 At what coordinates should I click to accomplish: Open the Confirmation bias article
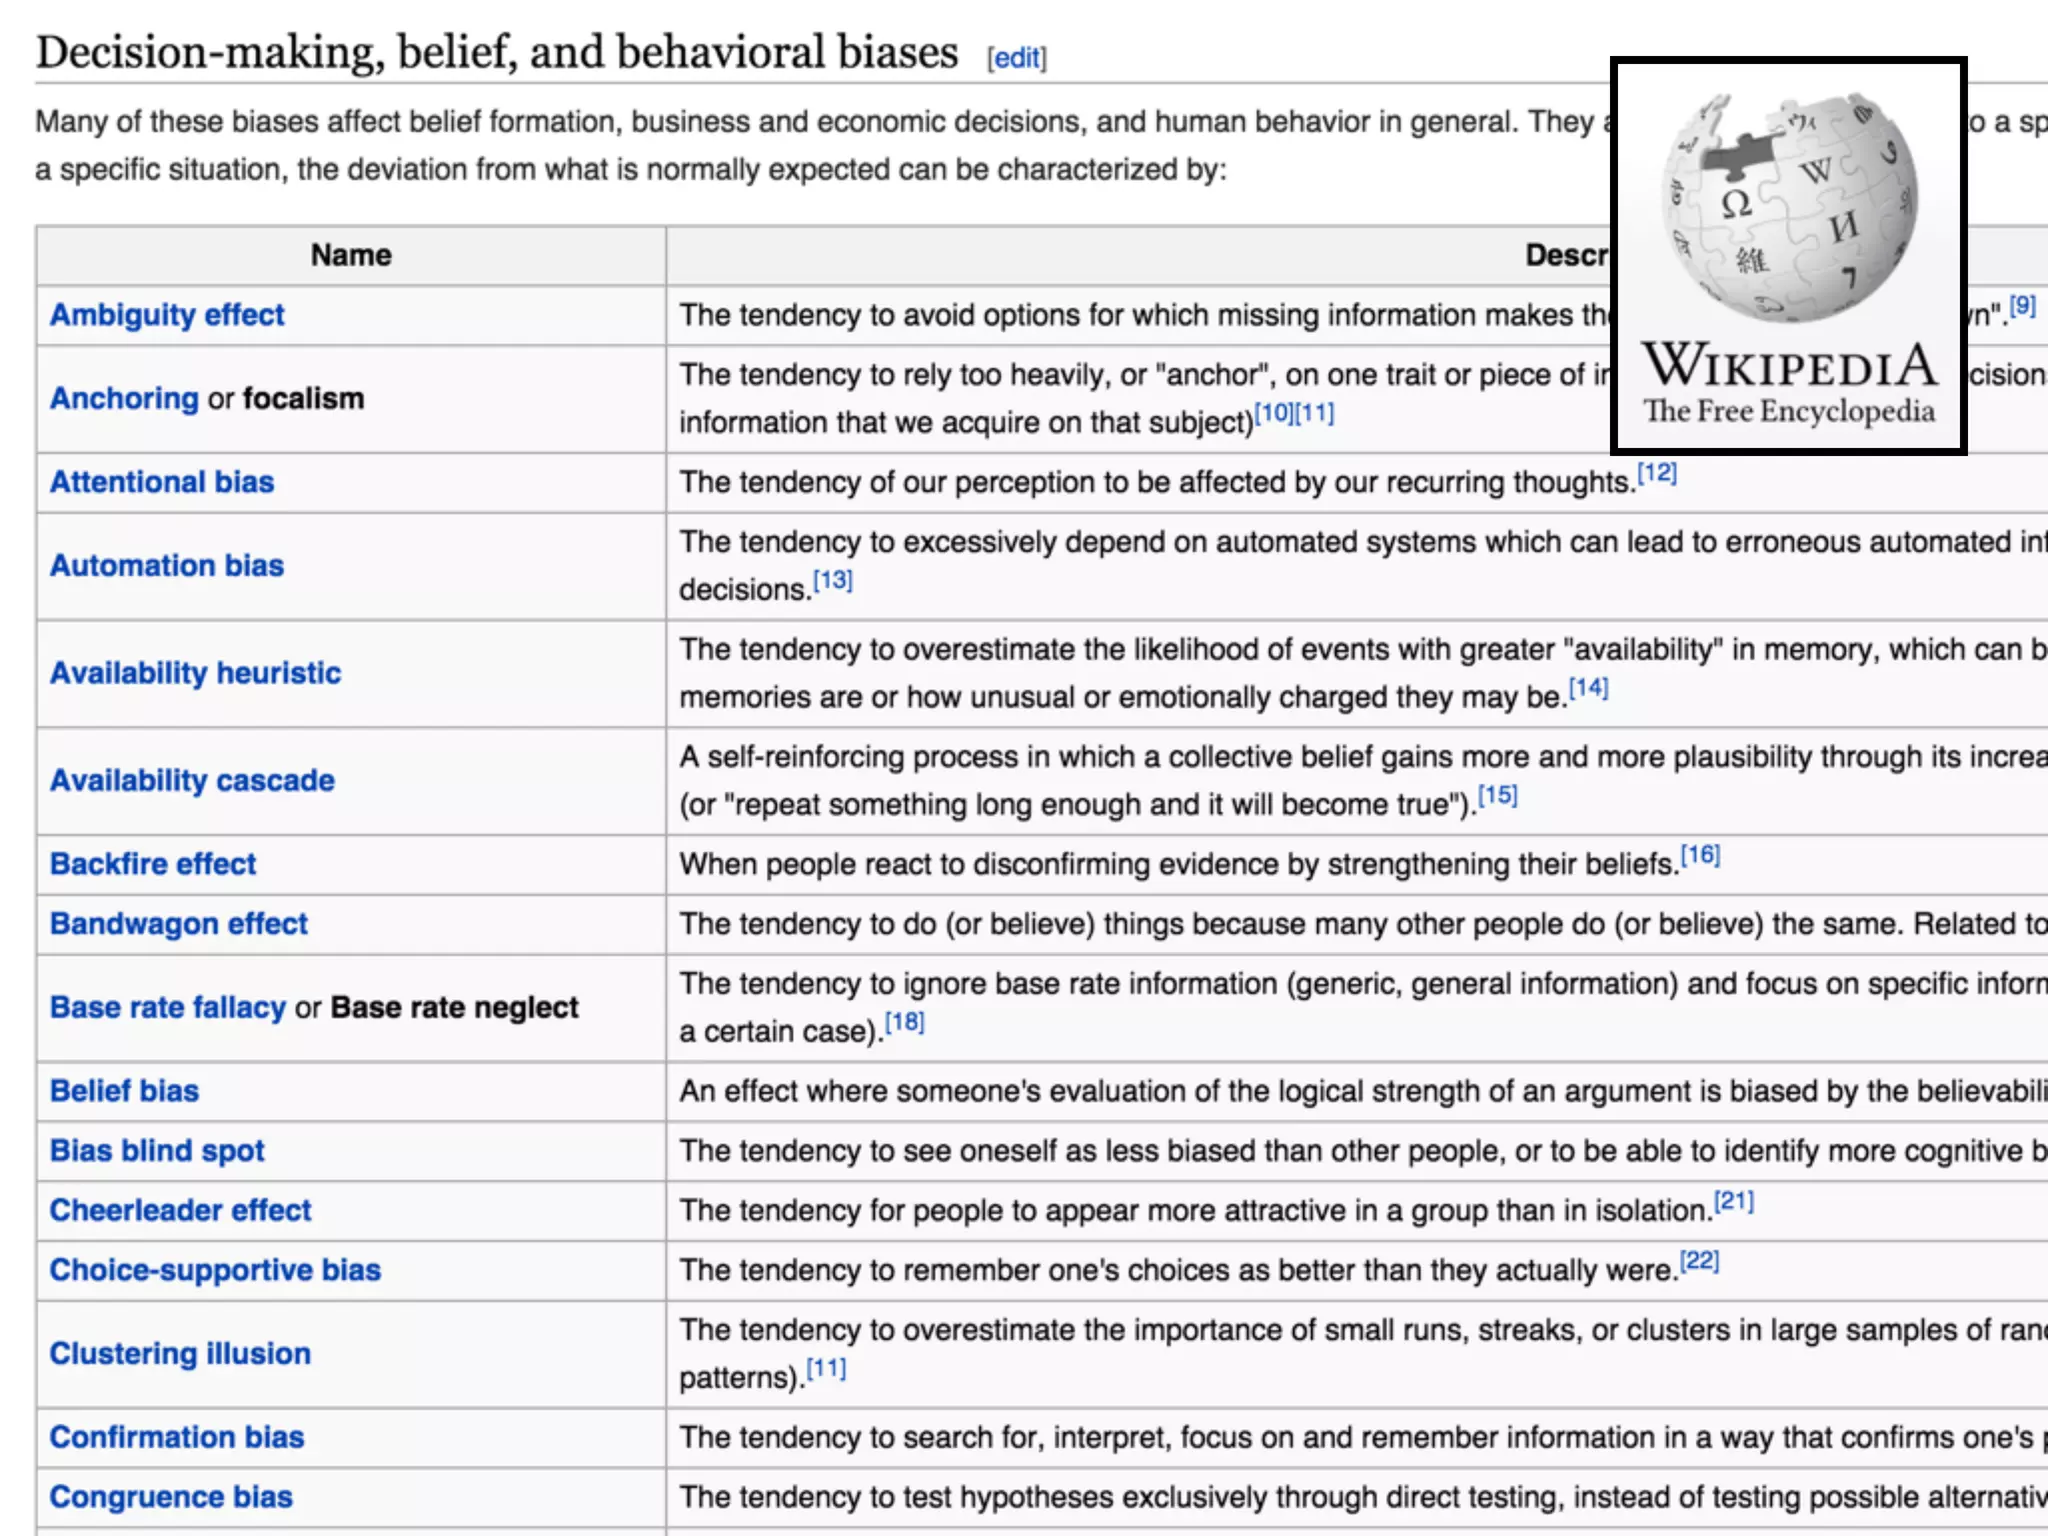(177, 1437)
